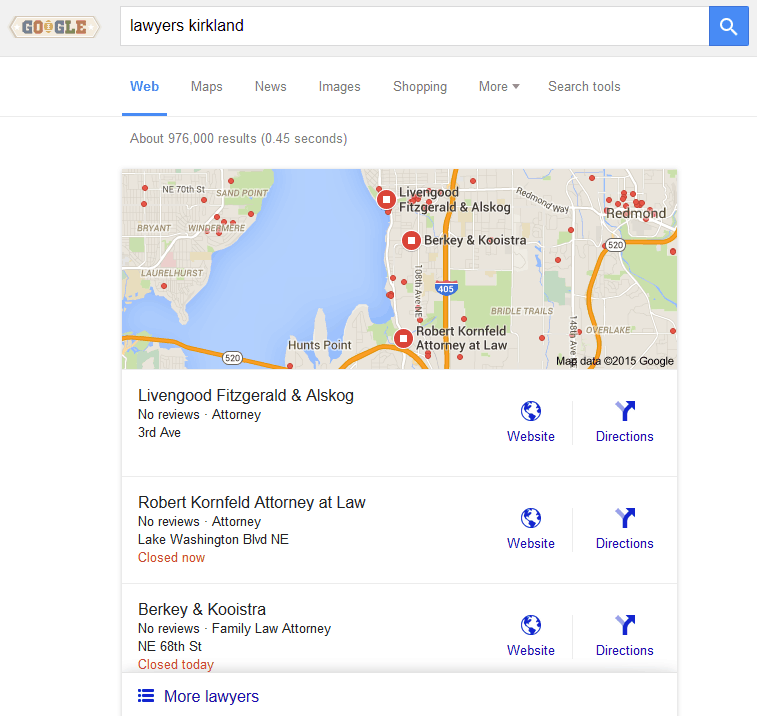
Task: Open the More lawyers link
Action: 211,696
